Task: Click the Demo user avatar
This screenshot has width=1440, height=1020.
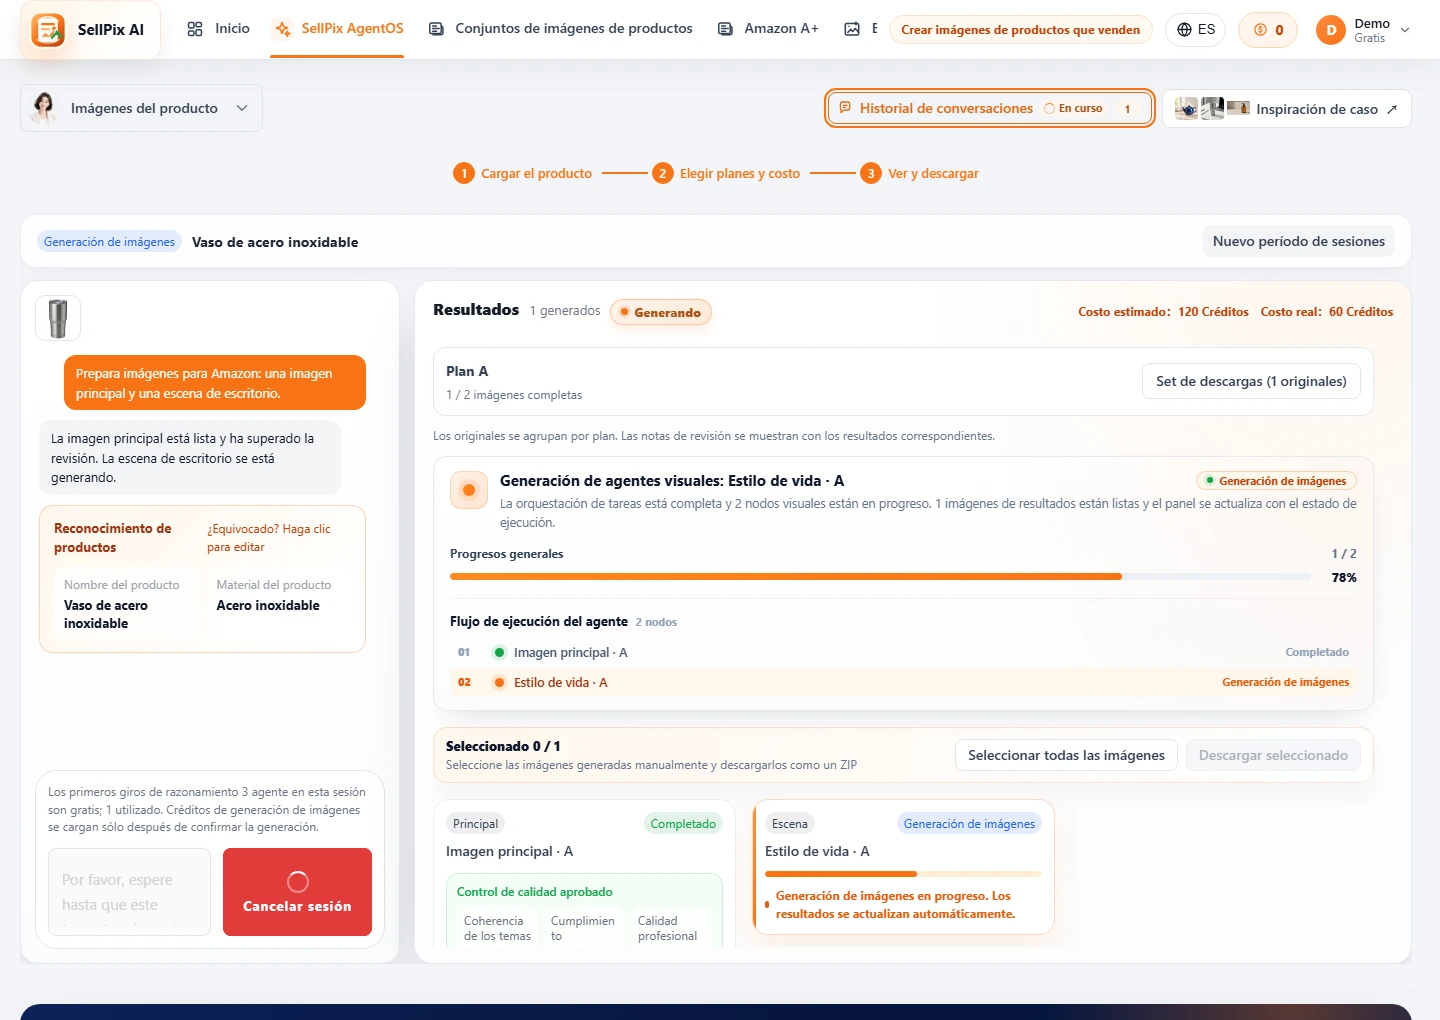Action: [x=1331, y=30]
